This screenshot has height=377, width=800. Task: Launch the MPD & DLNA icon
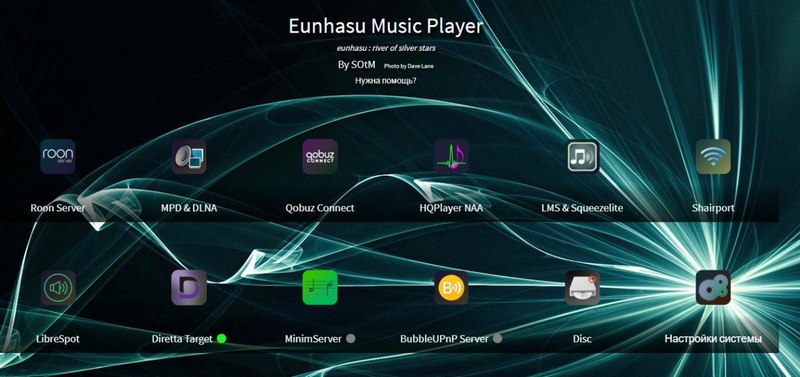pos(189,157)
